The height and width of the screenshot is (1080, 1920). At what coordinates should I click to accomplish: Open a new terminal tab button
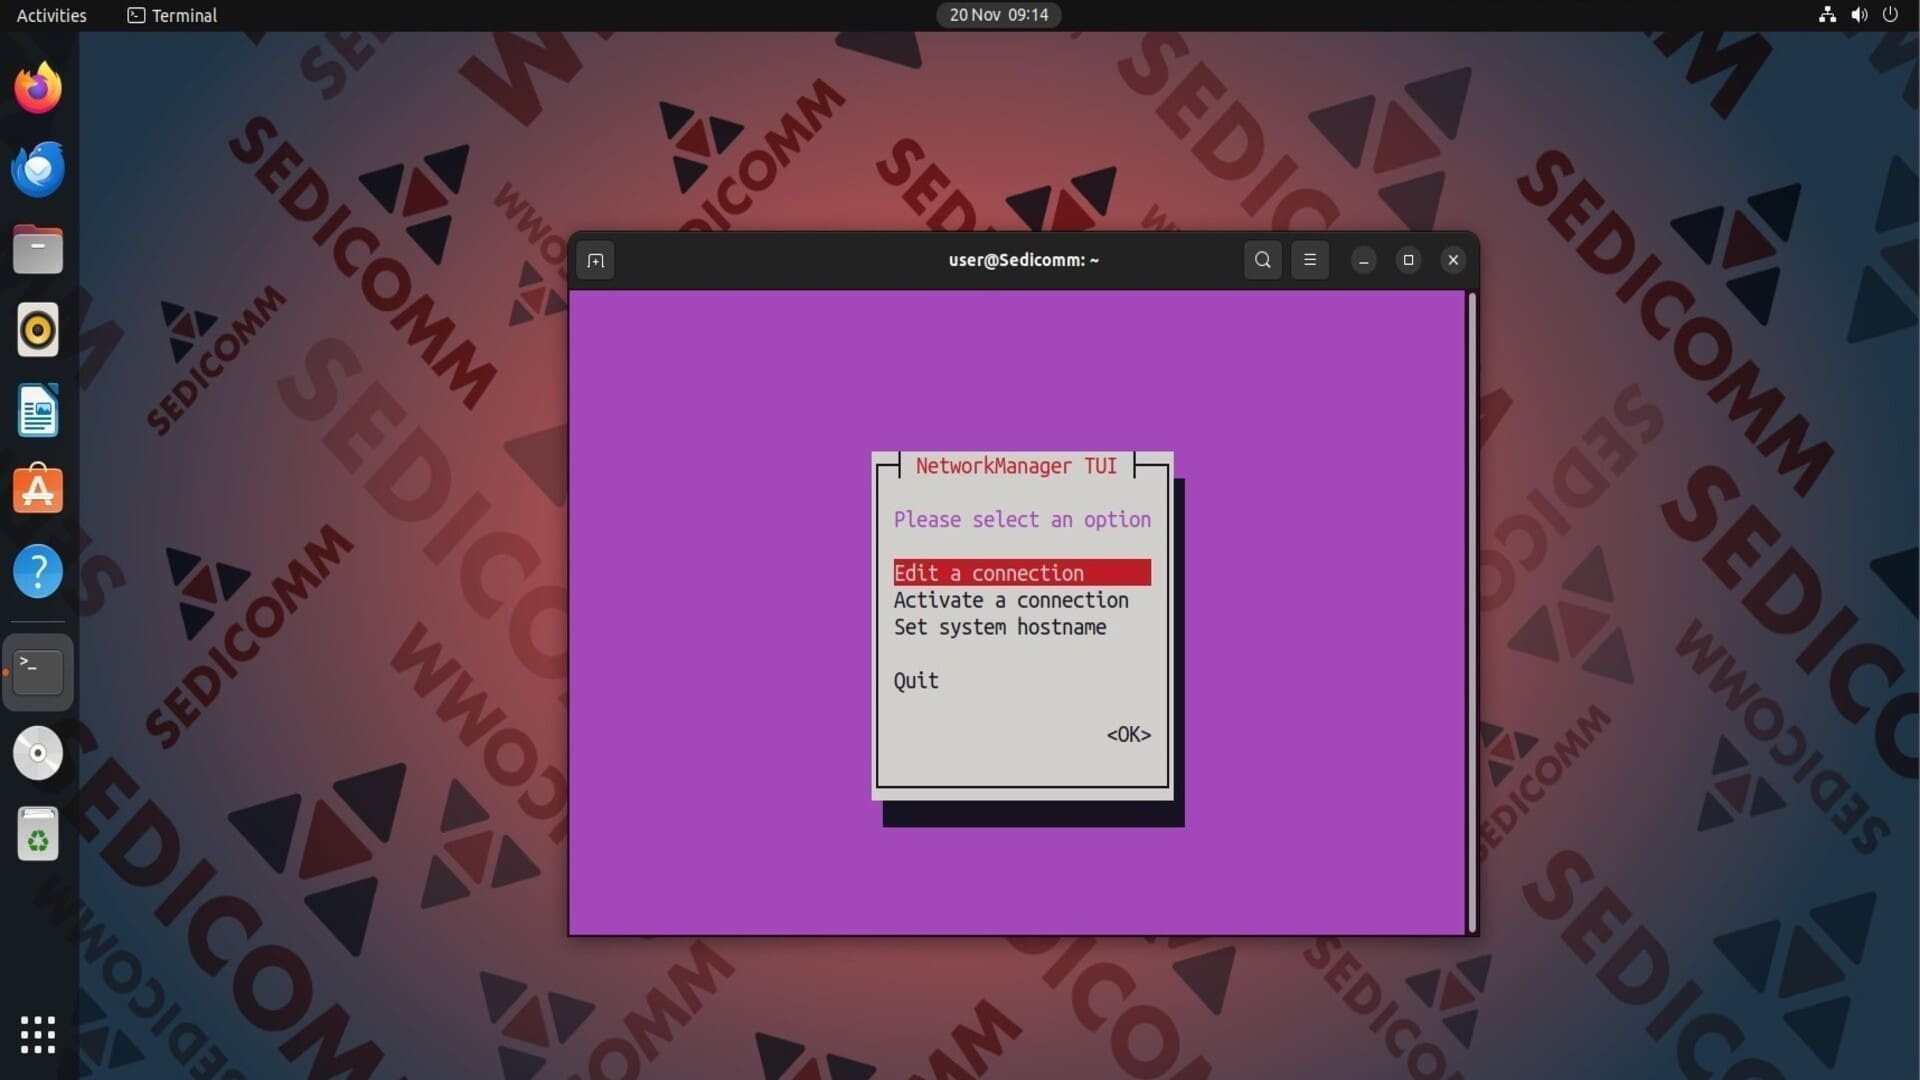click(x=595, y=261)
